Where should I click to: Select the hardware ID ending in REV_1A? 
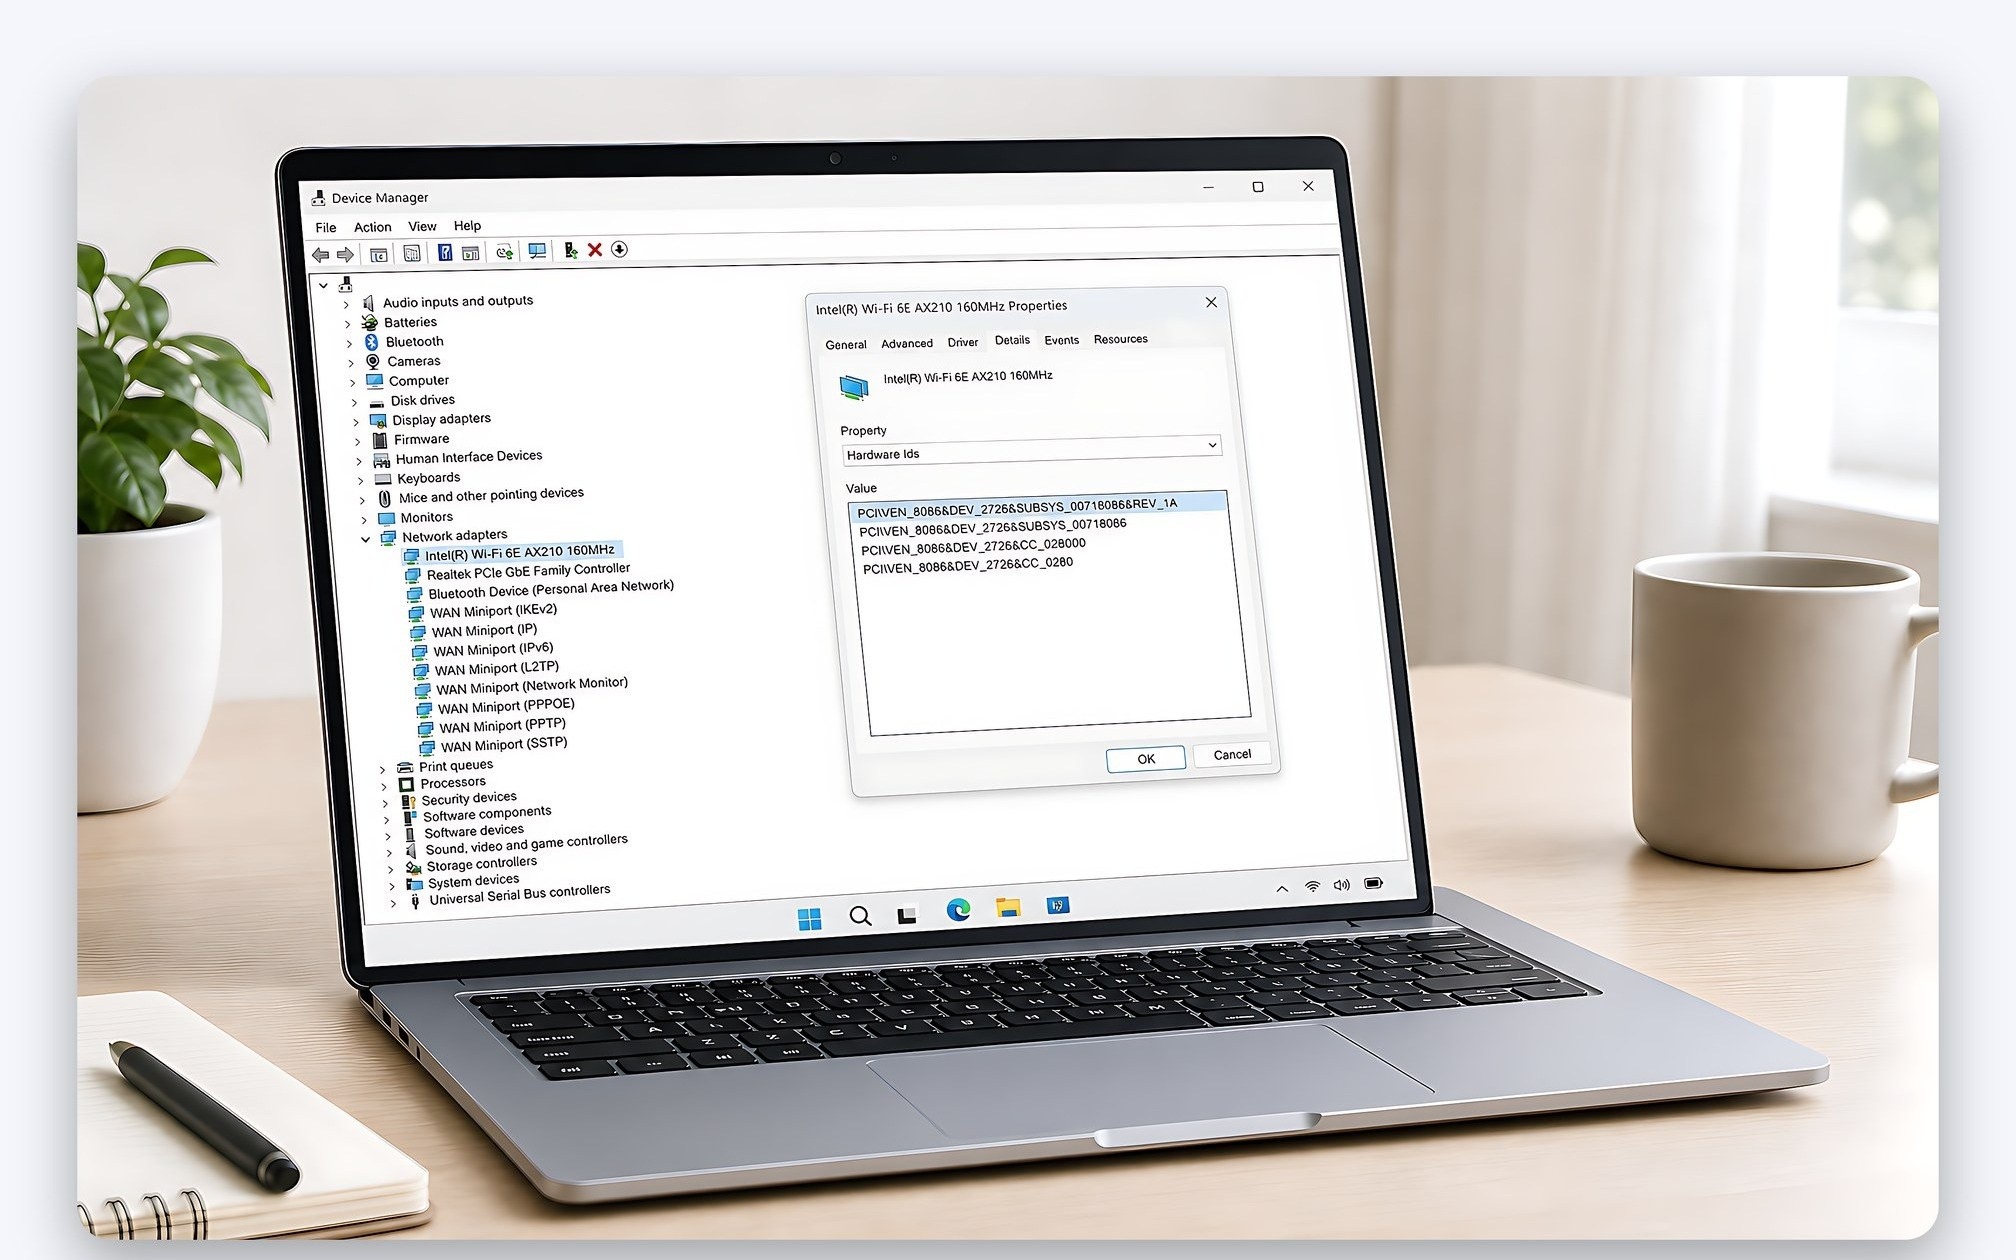pyautogui.click(x=1017, y=508)
